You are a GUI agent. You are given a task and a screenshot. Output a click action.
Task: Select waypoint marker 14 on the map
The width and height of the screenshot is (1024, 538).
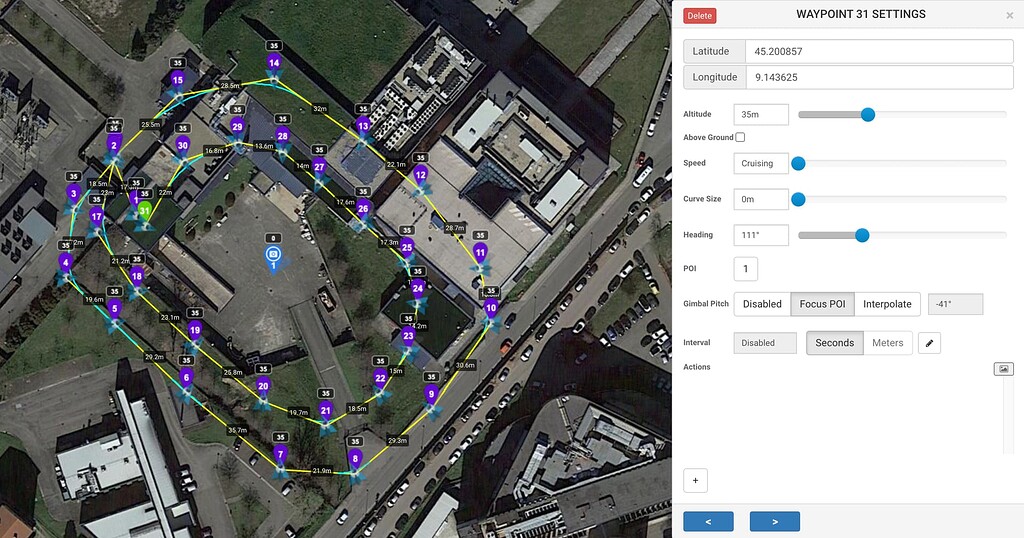point(274,64)
